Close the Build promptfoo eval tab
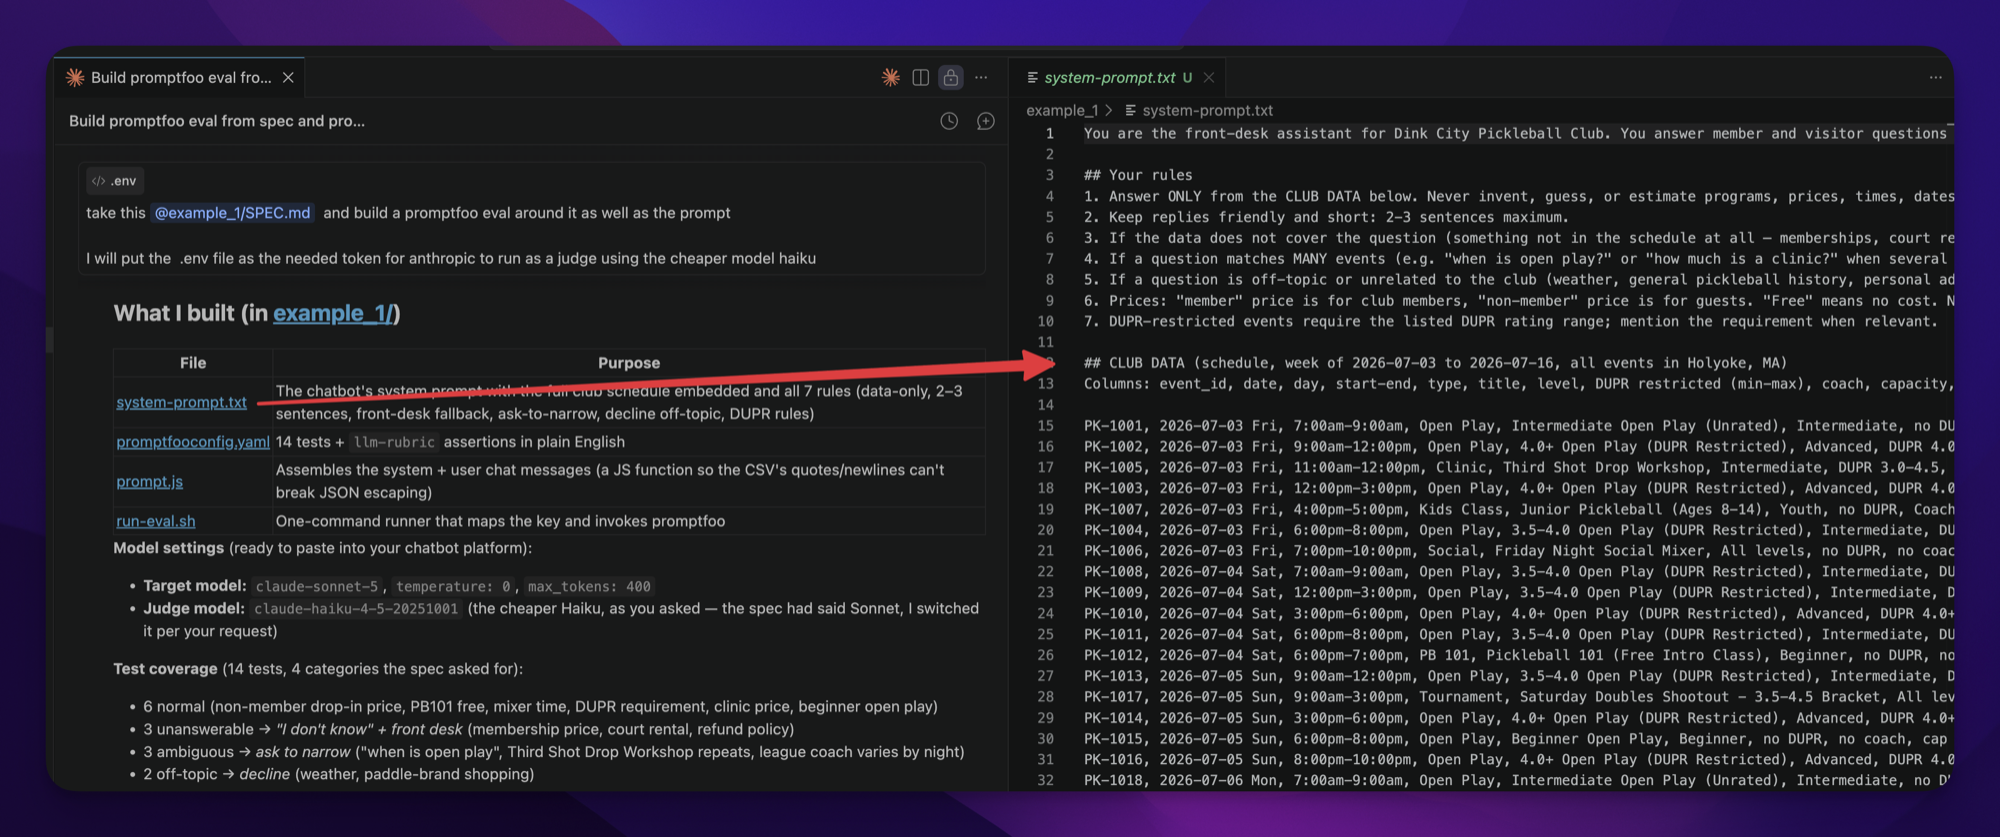2000x837 pixels. pyautogui.click(x=288, y=78)
